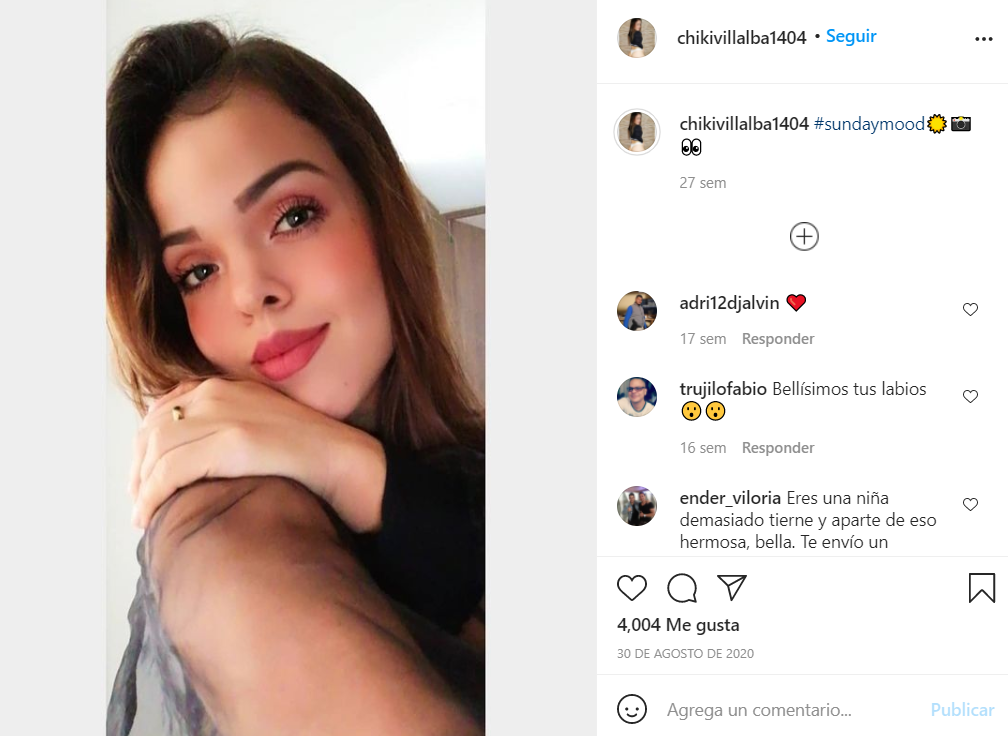Open the #sundaymood hashtag
The height and width of the screenshot is (736, 1008).
tap(868, 123)
